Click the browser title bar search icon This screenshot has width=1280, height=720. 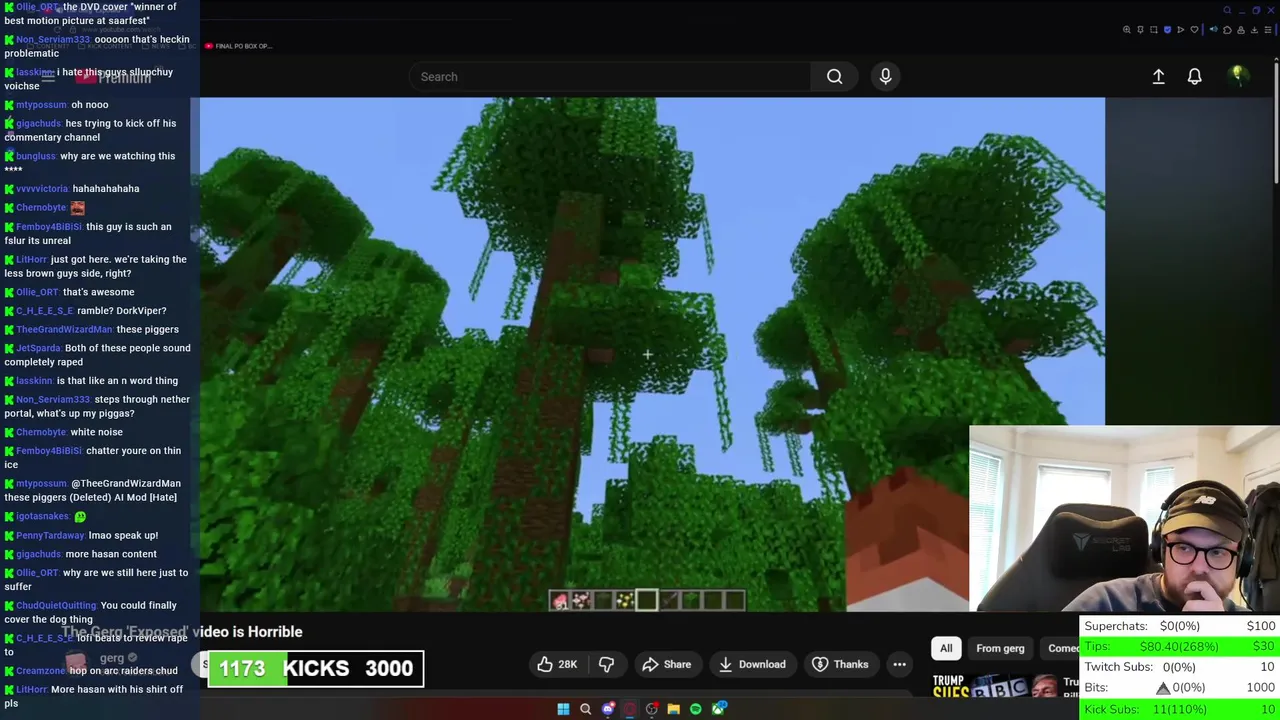tap(1227, 10)
